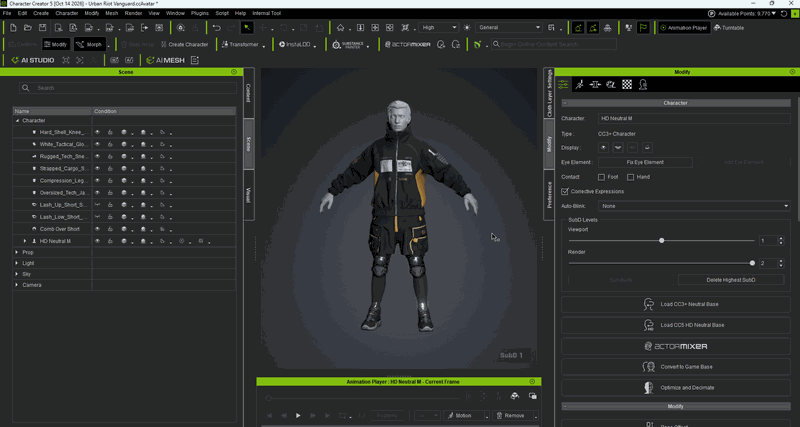Open the File menu
Screen dimensions: 800x427
click(x=7, y=13)
